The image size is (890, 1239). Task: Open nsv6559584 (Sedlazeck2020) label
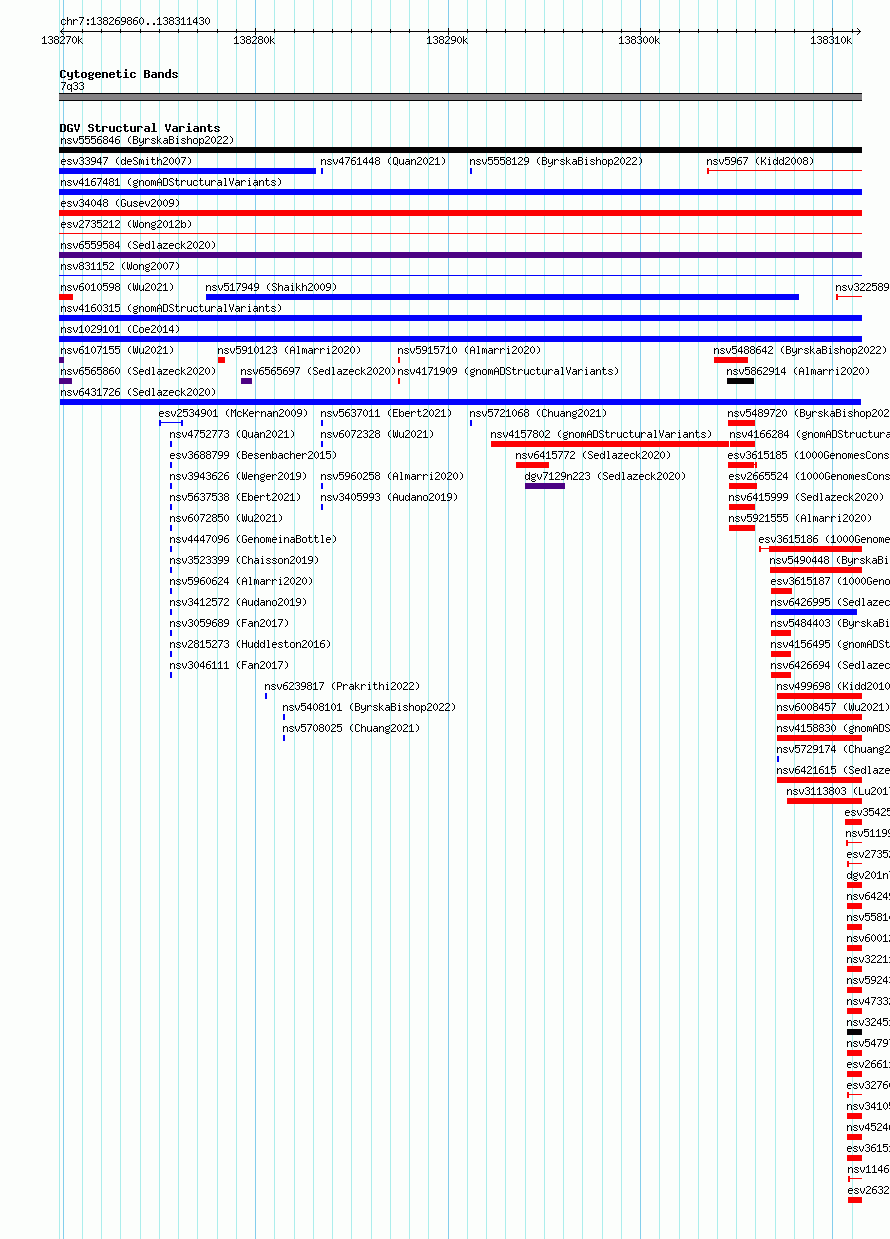138,246
